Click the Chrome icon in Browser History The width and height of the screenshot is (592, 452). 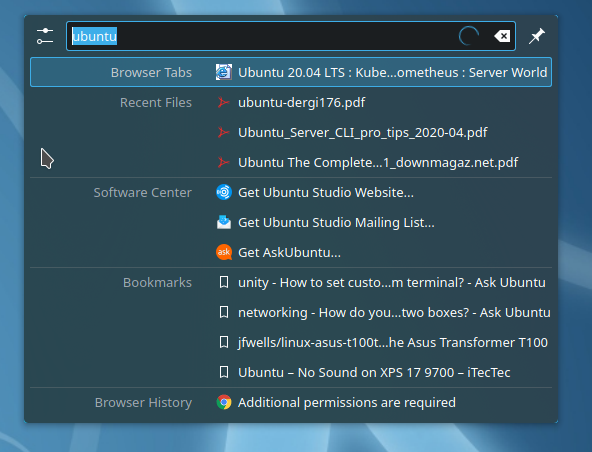tap(224, 402)
